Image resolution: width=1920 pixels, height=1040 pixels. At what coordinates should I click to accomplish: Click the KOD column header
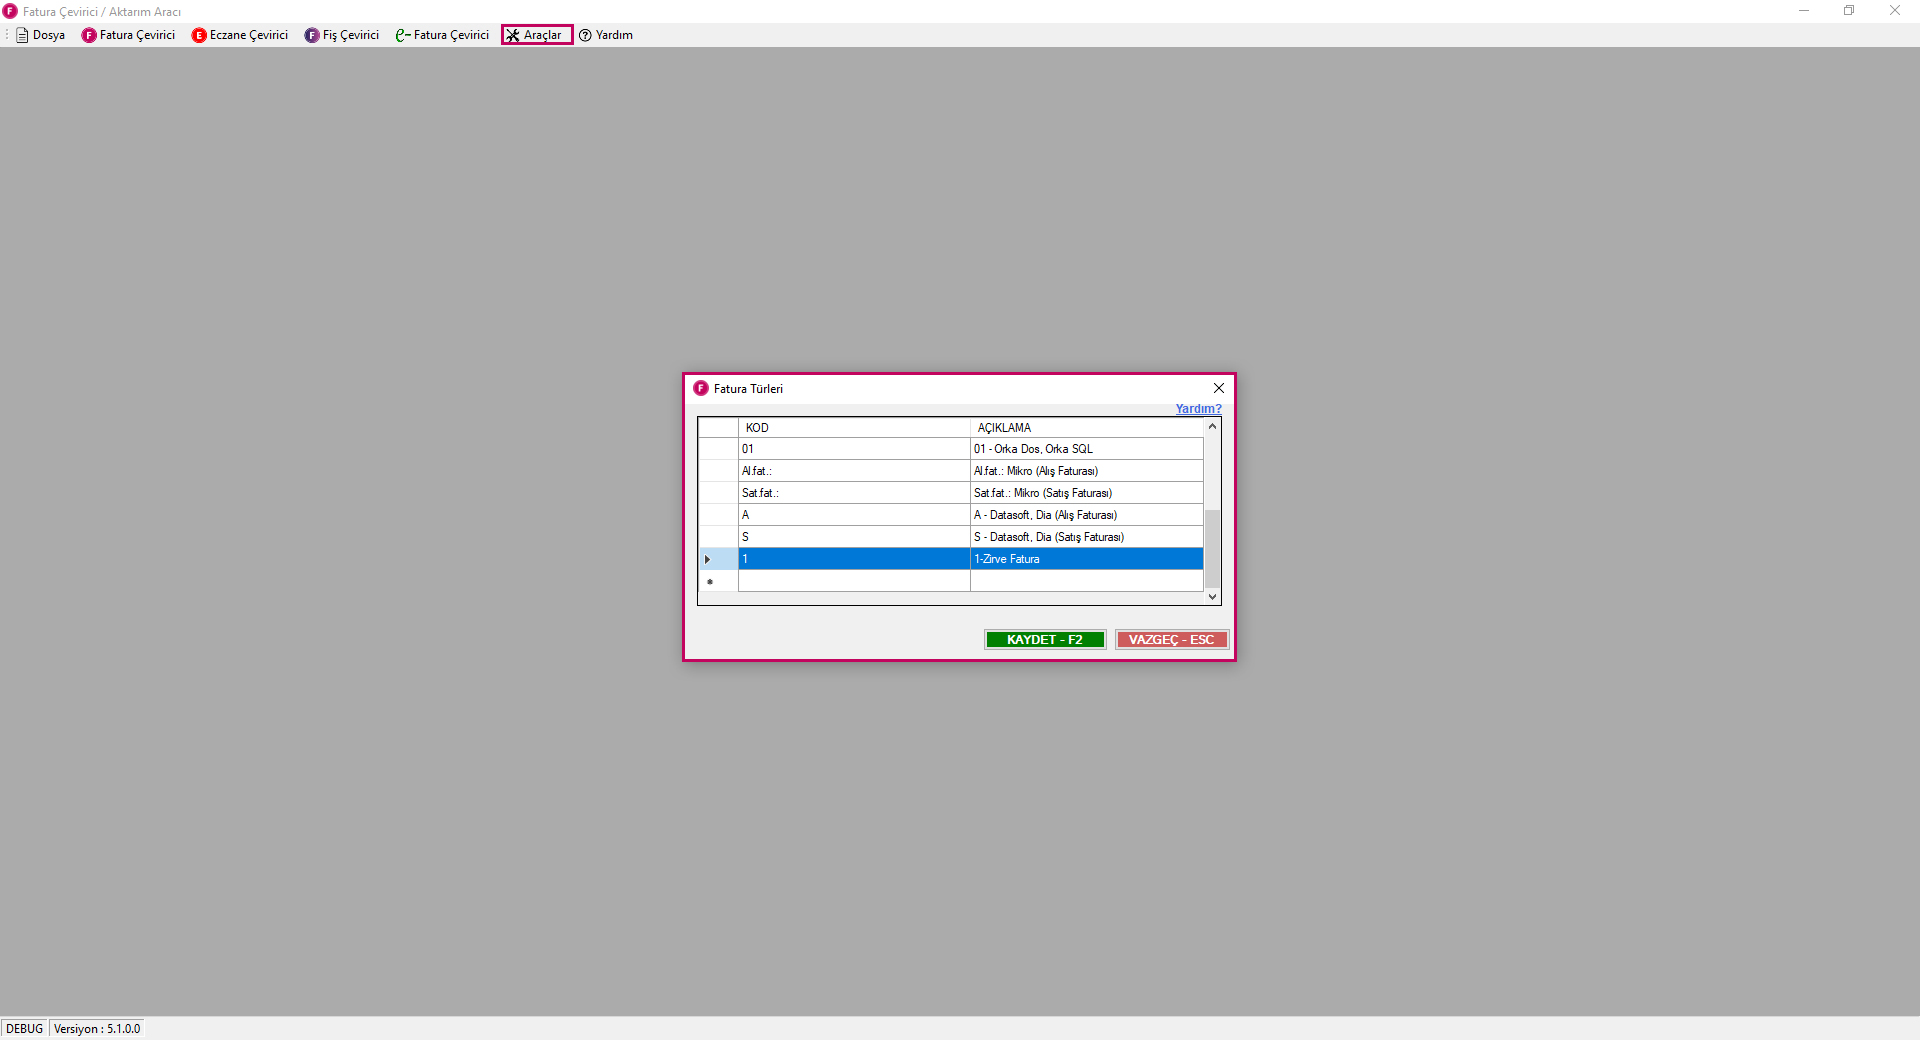tap(854, 427)
